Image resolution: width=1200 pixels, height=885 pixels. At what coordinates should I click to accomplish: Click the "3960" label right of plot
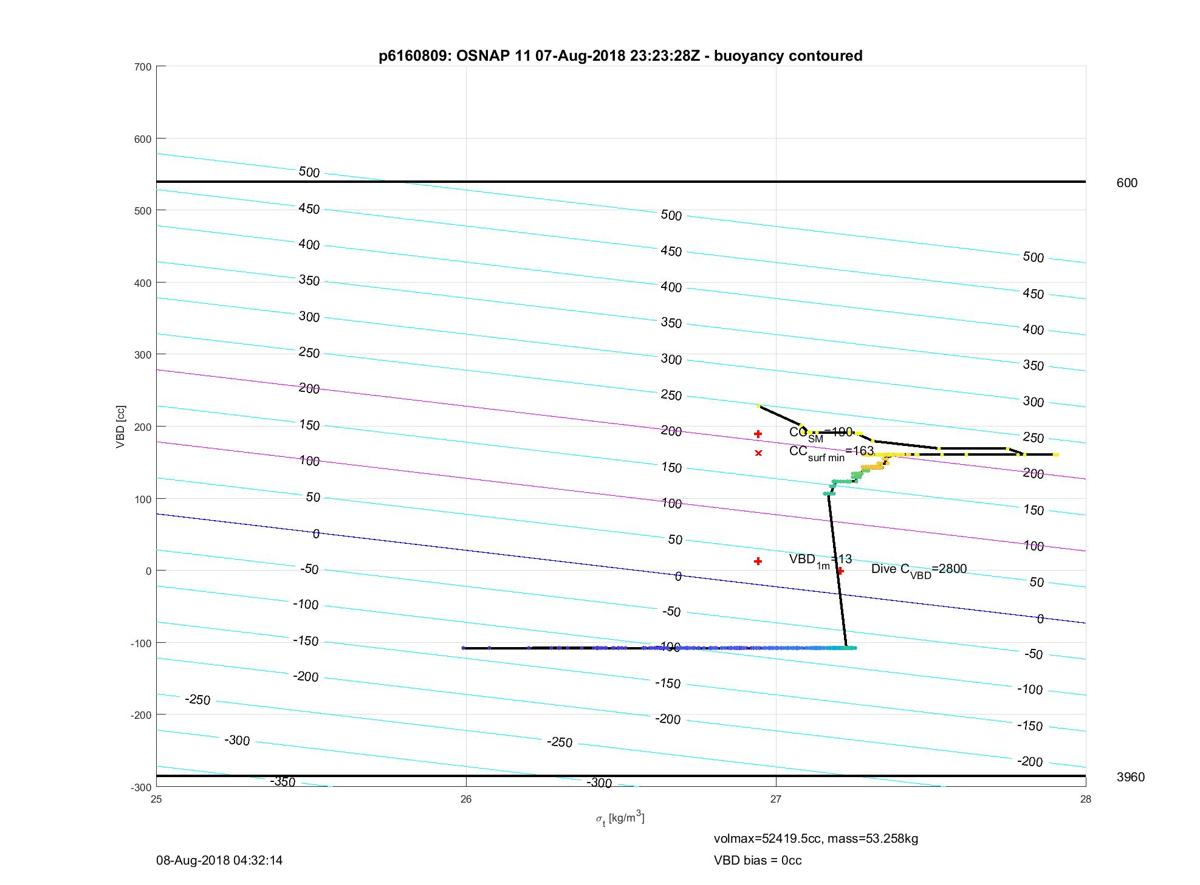click(x=1131, y=777)
